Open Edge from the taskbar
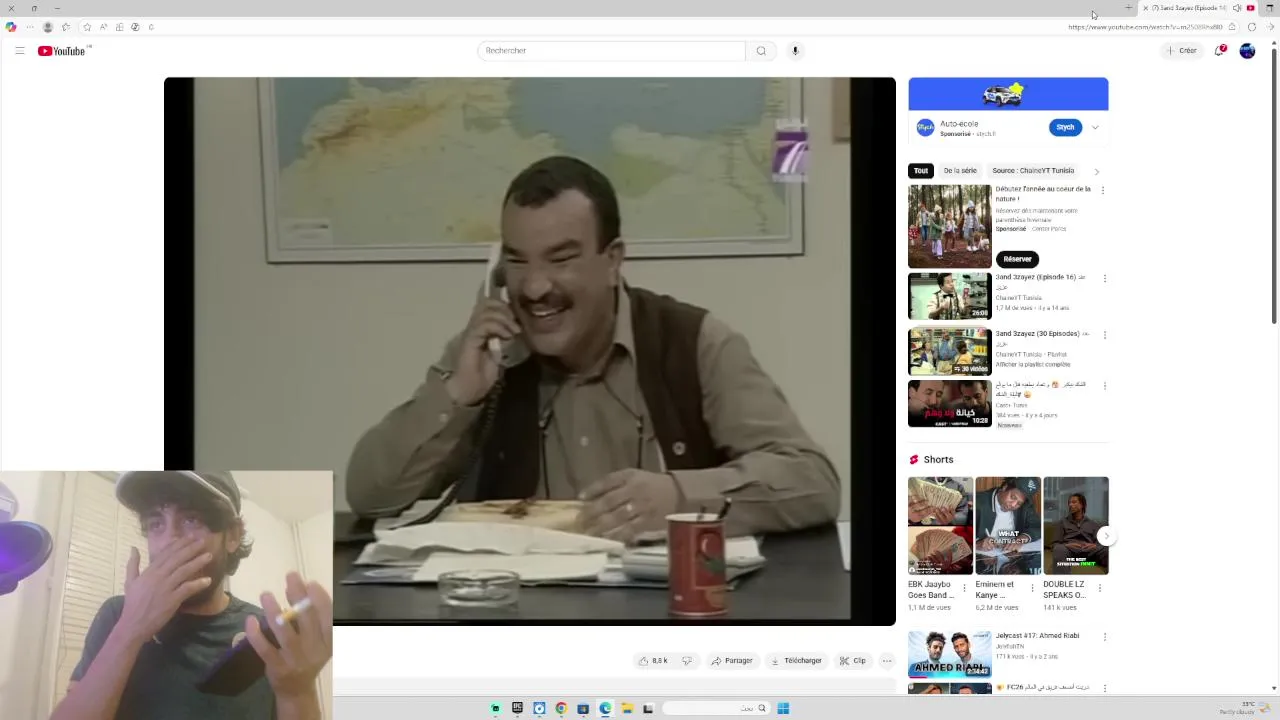This screenshot has width=1280, height=720. [605, 708]
